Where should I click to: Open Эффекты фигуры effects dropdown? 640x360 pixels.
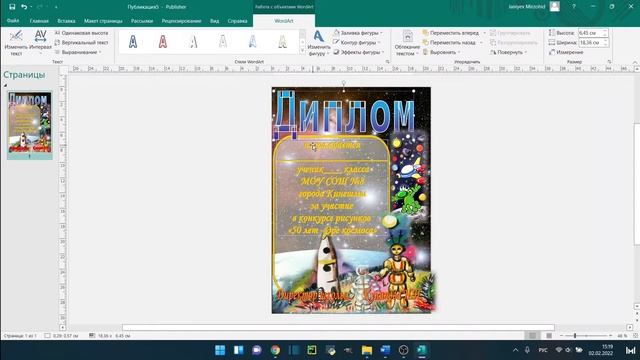click(x=359, y=52)
